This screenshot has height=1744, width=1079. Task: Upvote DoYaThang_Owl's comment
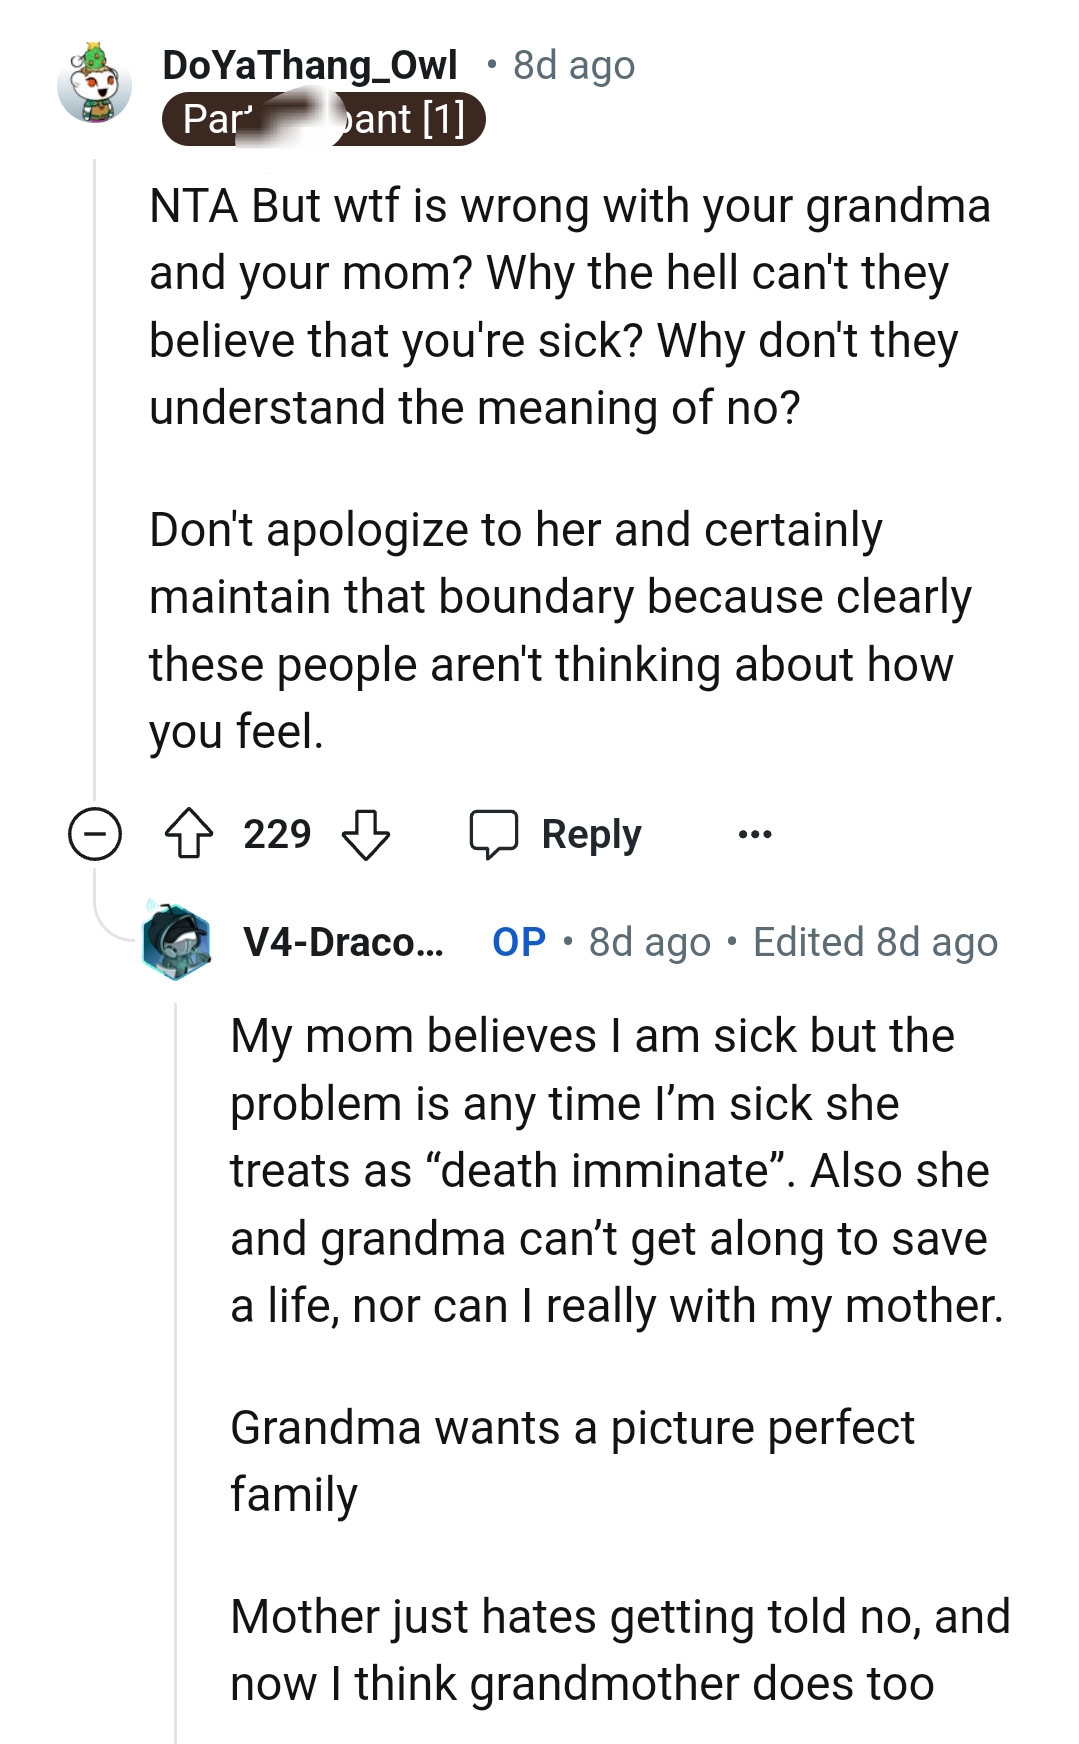189,834
